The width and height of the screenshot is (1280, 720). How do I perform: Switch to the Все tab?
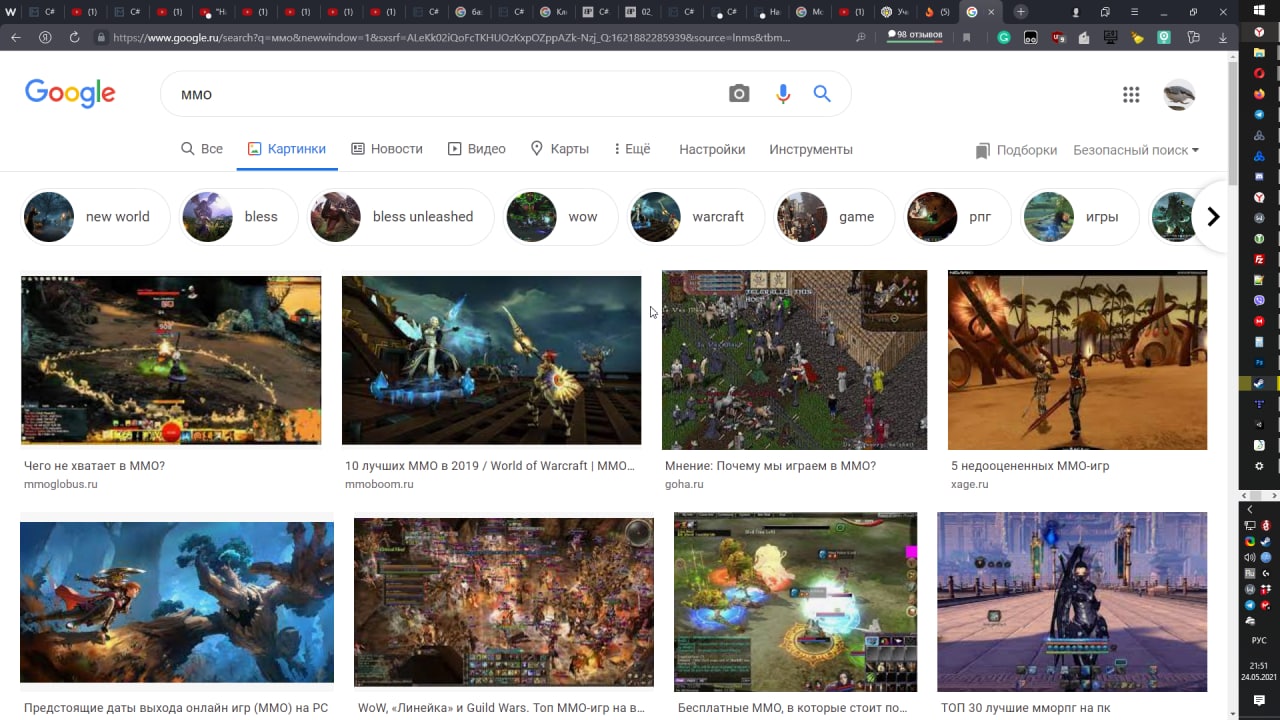[201, 149]
